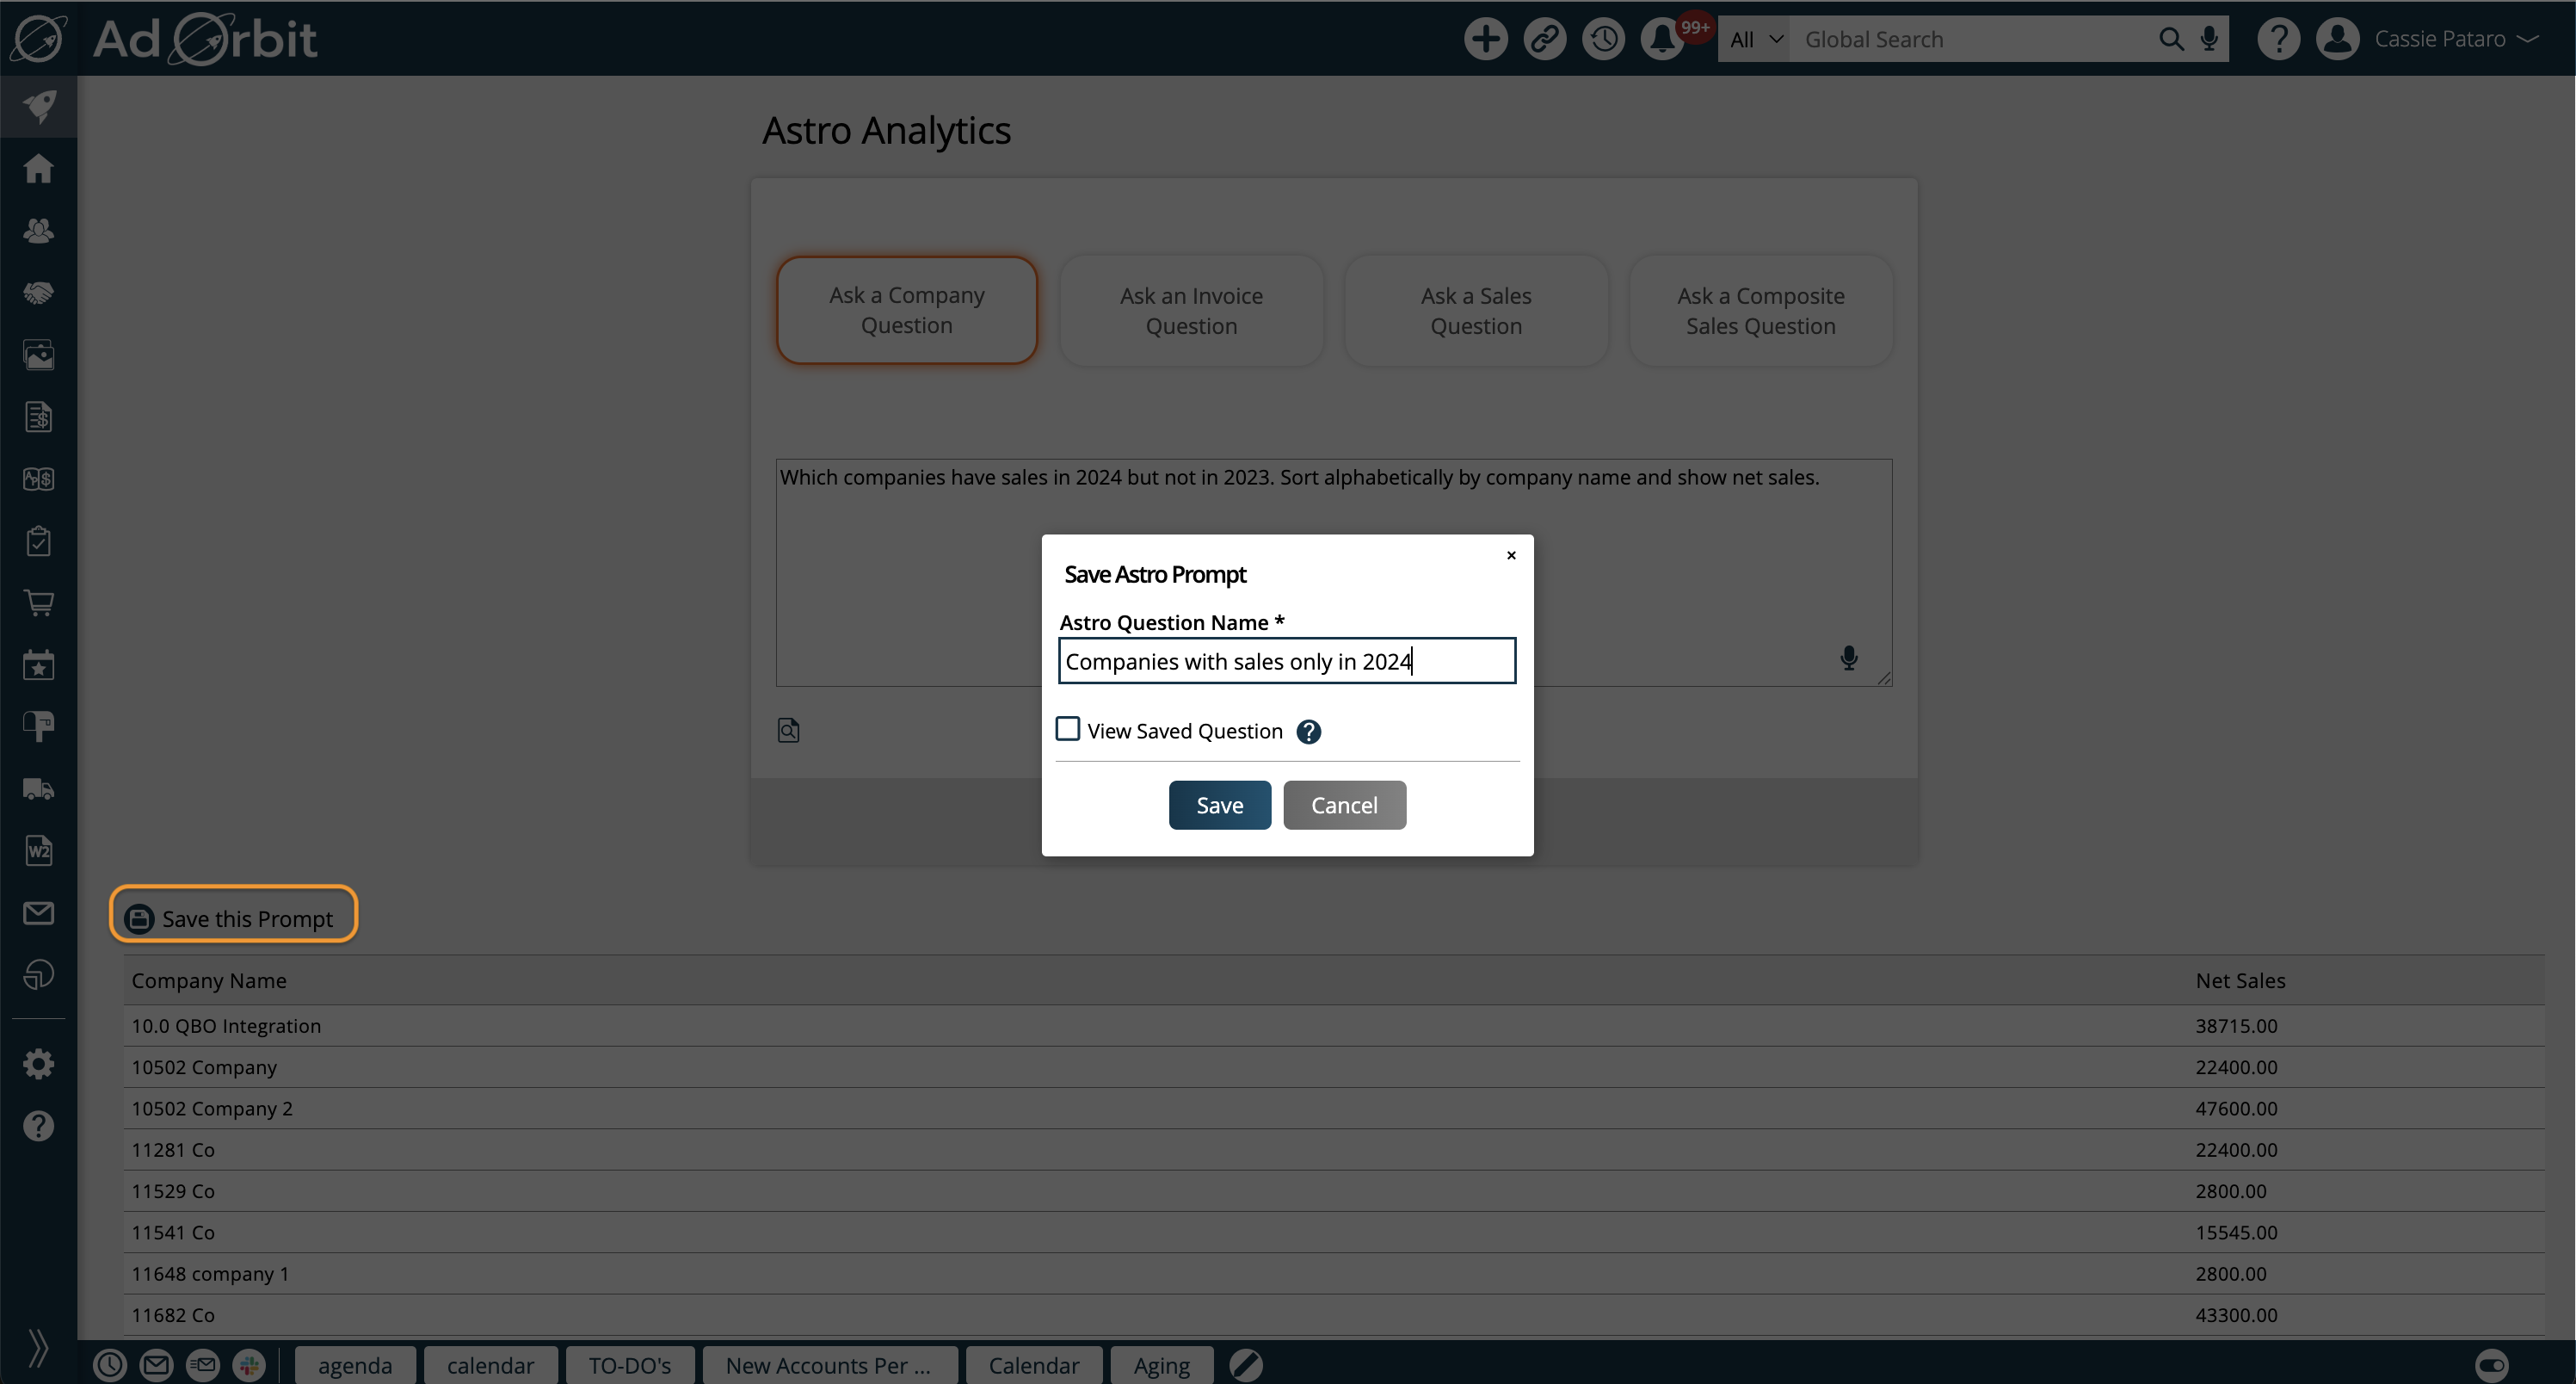Click the first envelope icon in bottom bar
This screenshot has width=2576, height=1384.
pyautogui.click(x=156, y=1365)
